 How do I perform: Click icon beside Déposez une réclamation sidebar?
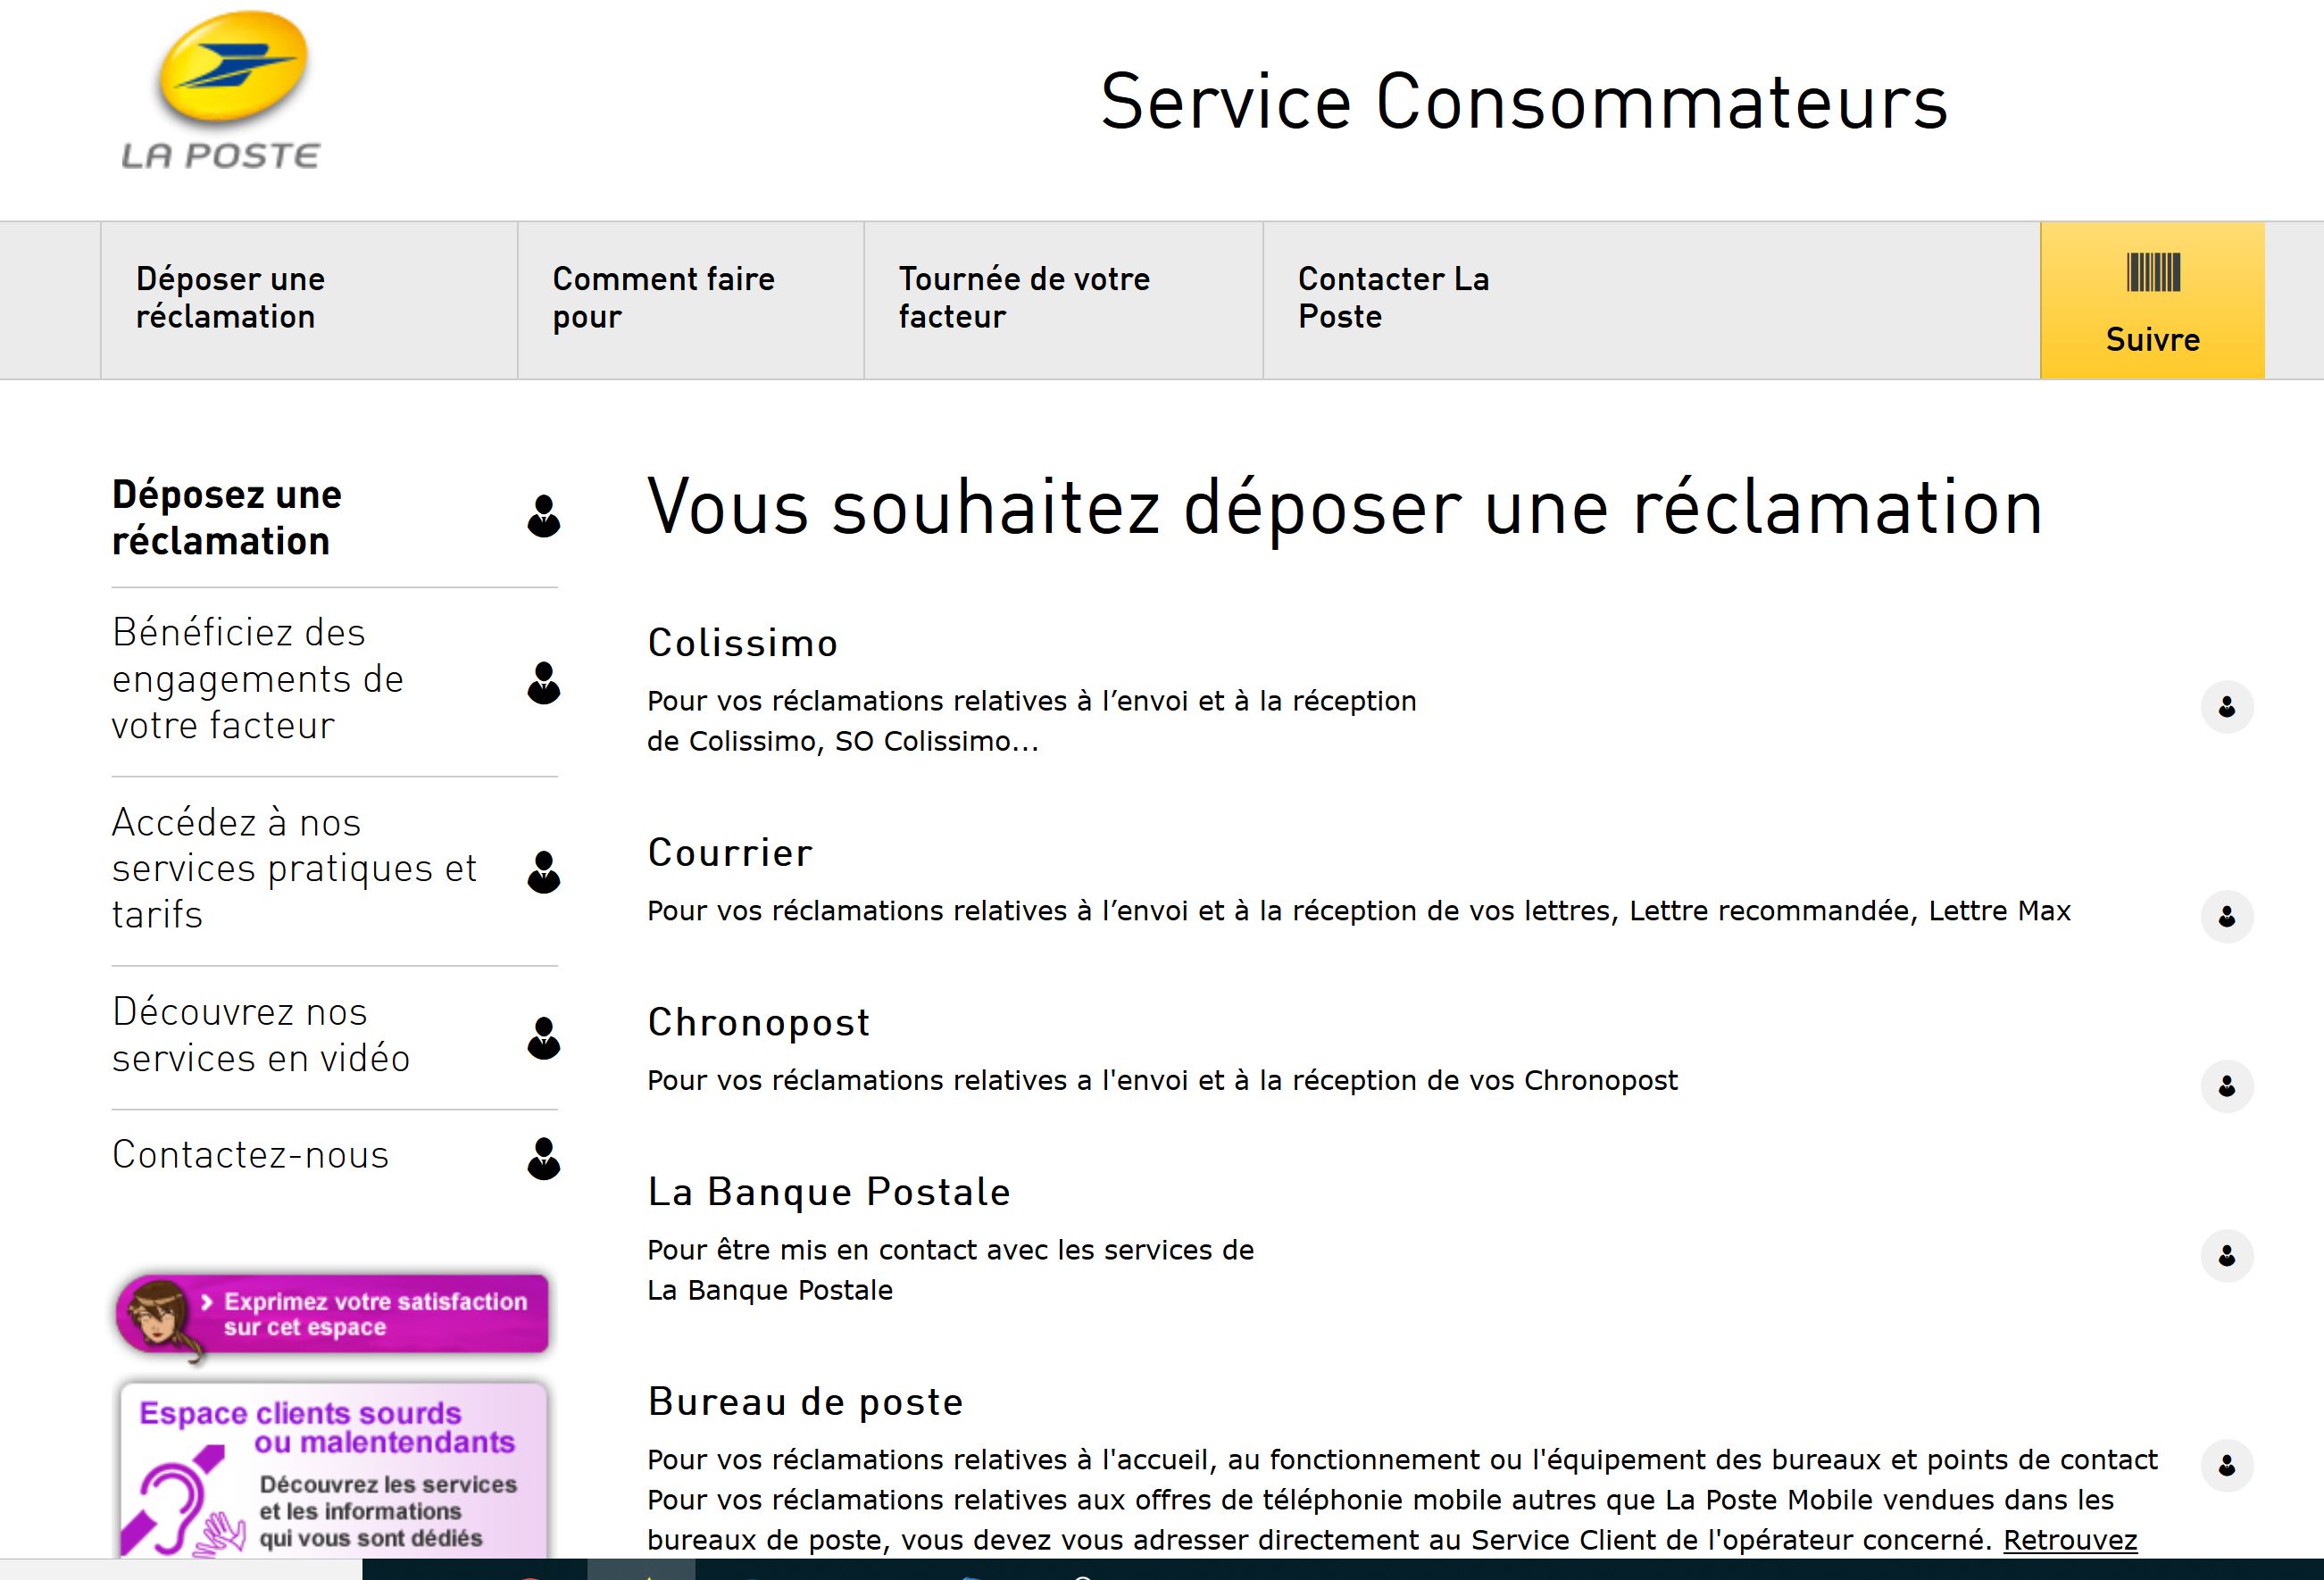point(543,516)
